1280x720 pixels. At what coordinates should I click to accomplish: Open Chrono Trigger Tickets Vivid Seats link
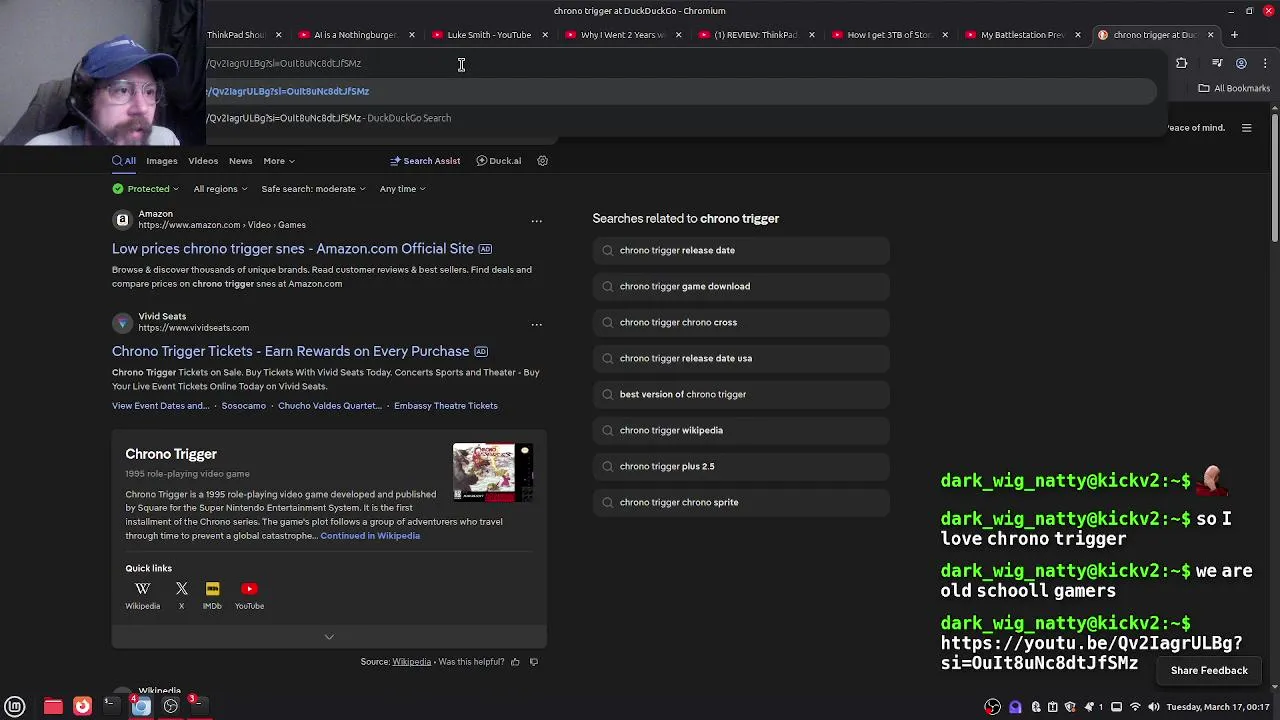(x=290, y=352)
